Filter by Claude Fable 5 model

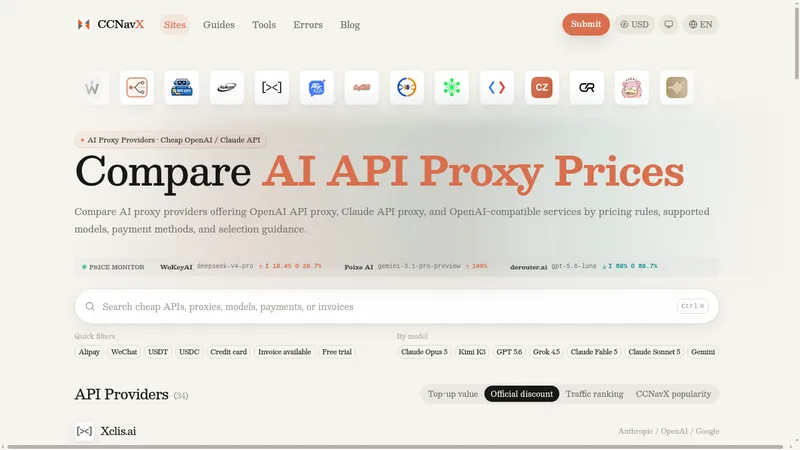[594, 352]
